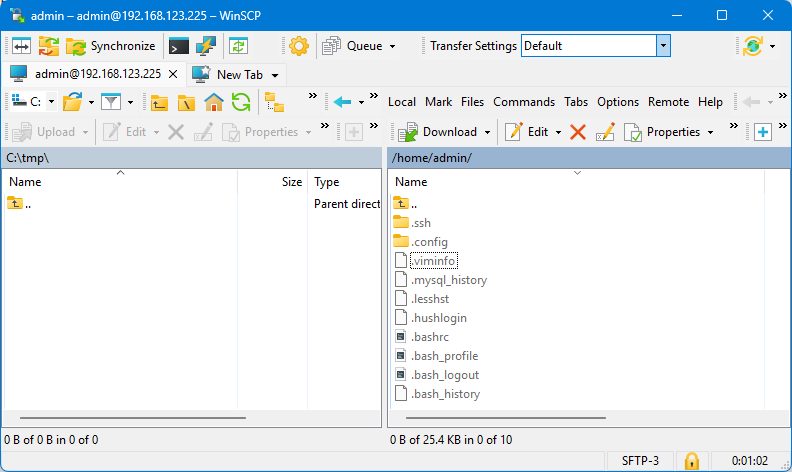
Task: Open the Transfer Settings Default combo box
Action: (x=596, y=46)
